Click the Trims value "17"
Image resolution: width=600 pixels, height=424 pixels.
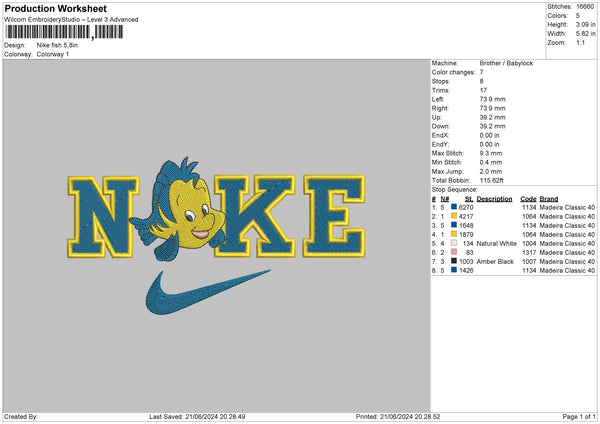coord(483,90)
